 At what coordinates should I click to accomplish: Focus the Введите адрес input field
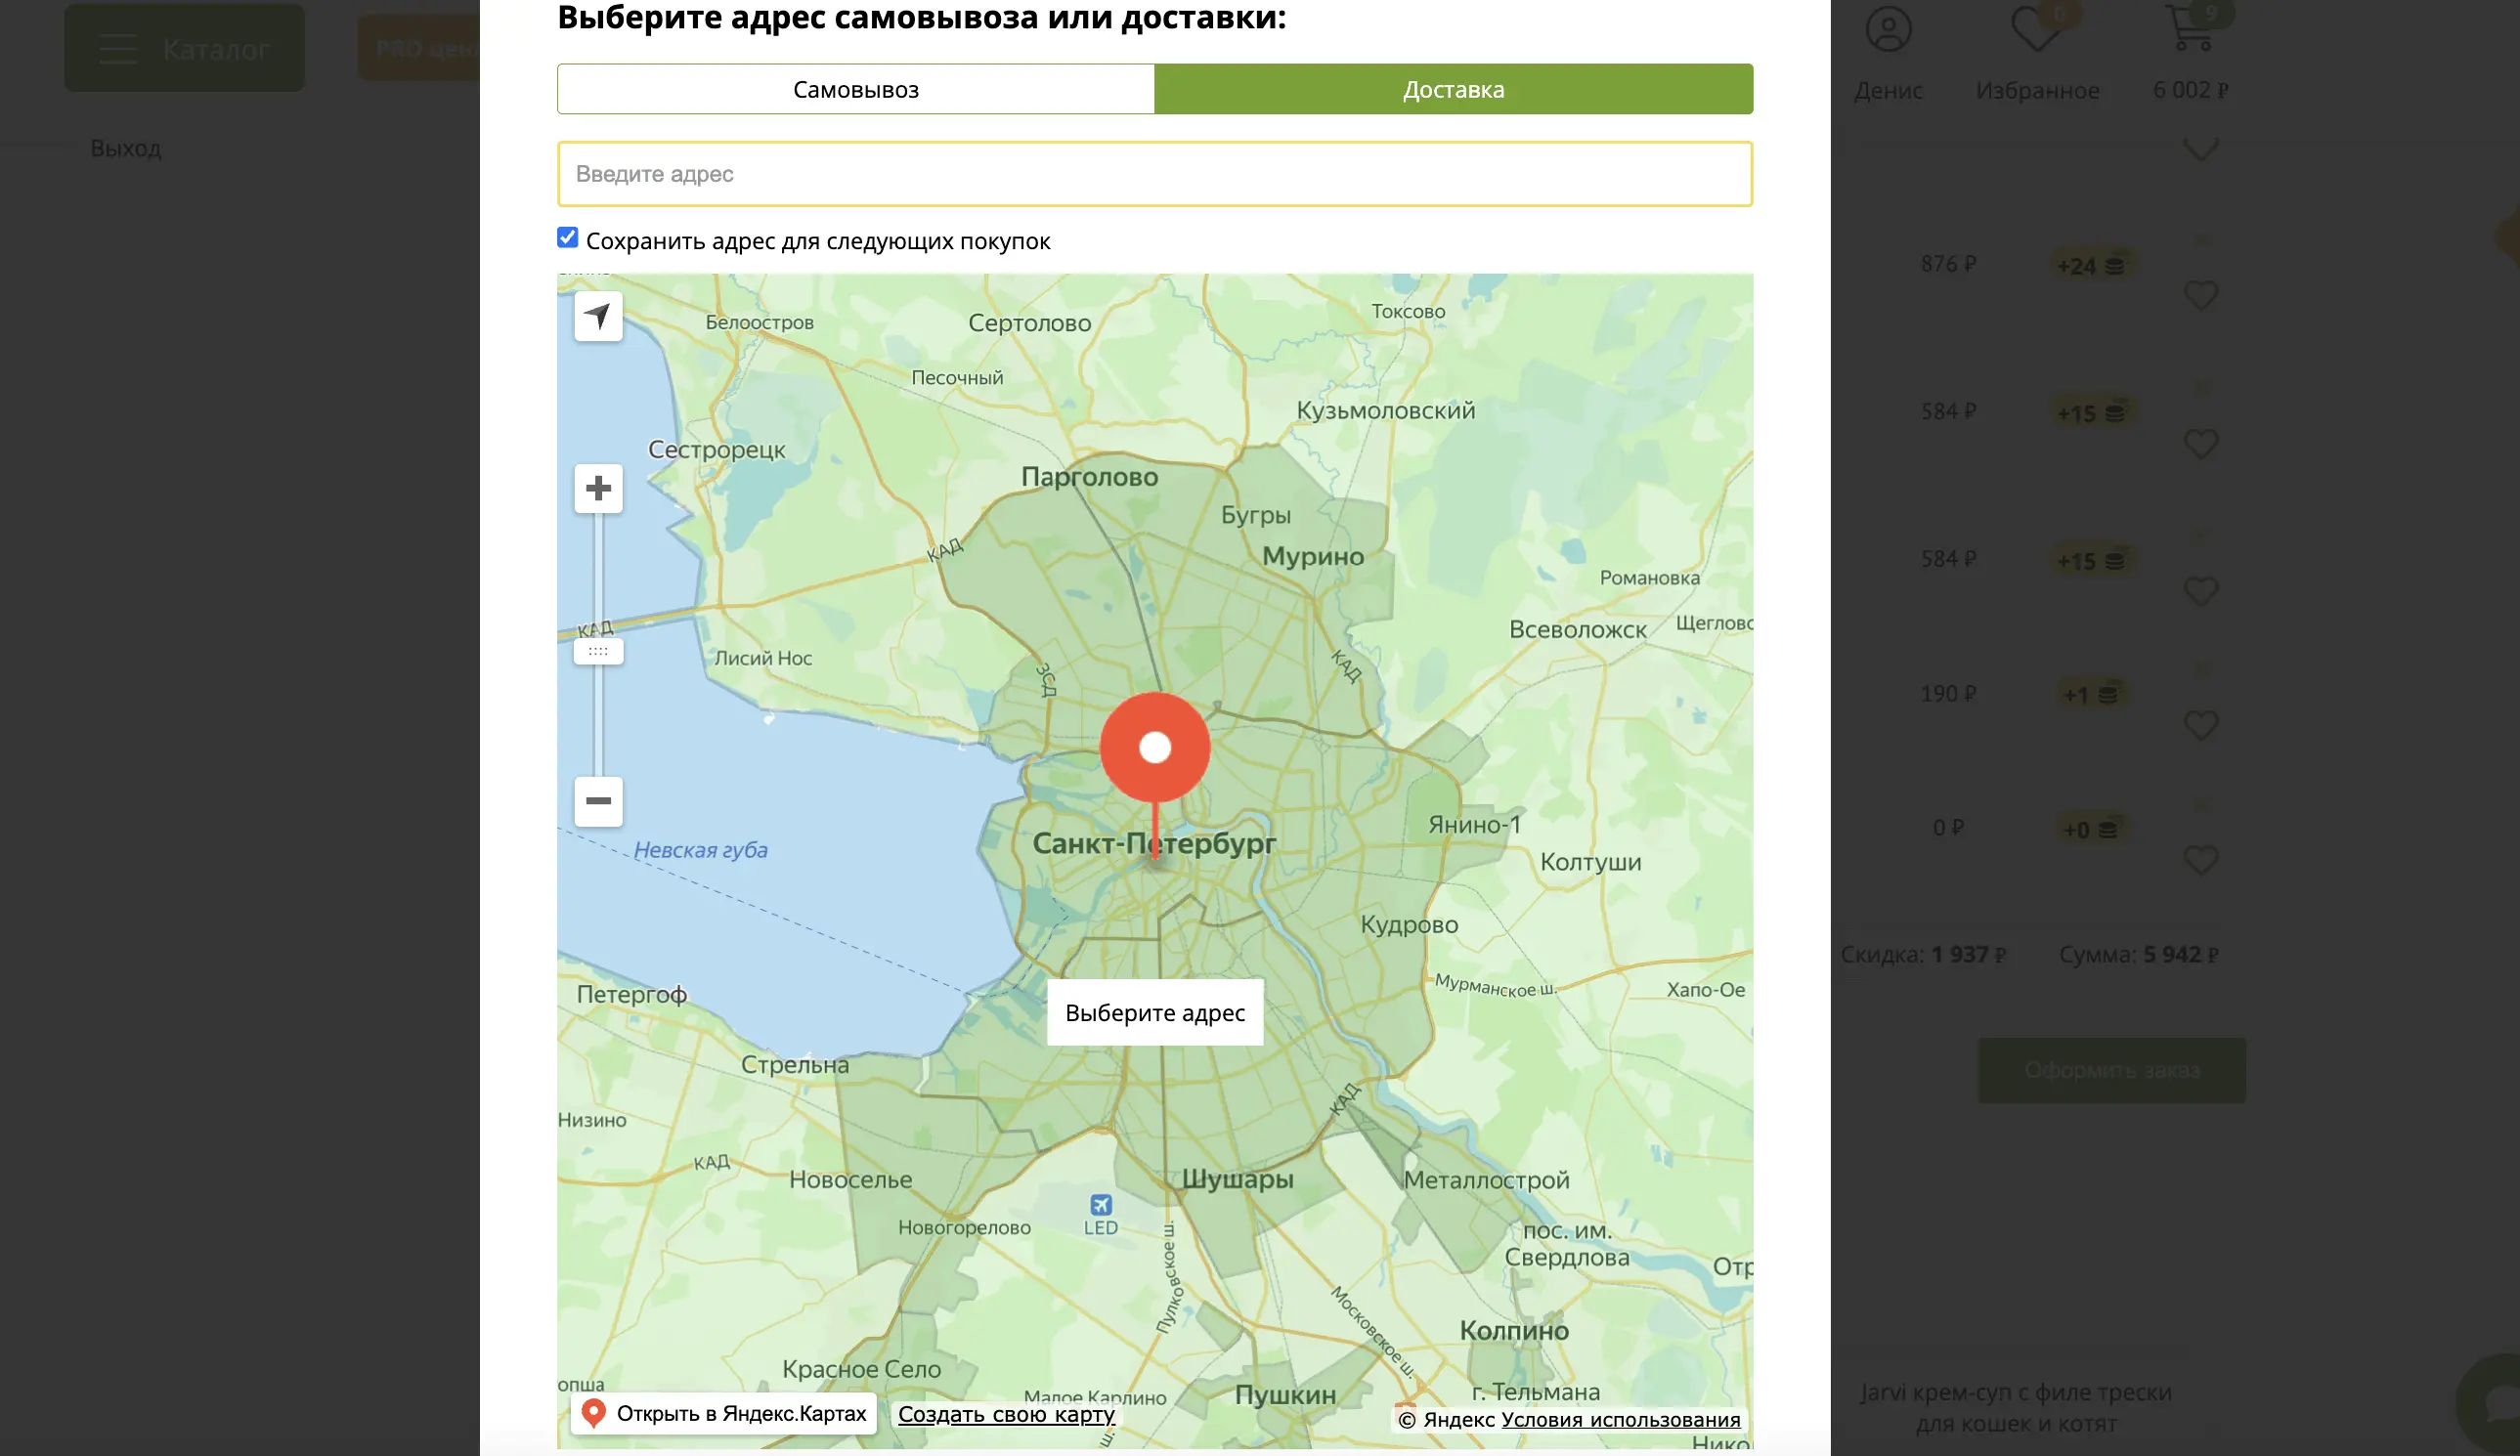click(x=1155, y=174)
